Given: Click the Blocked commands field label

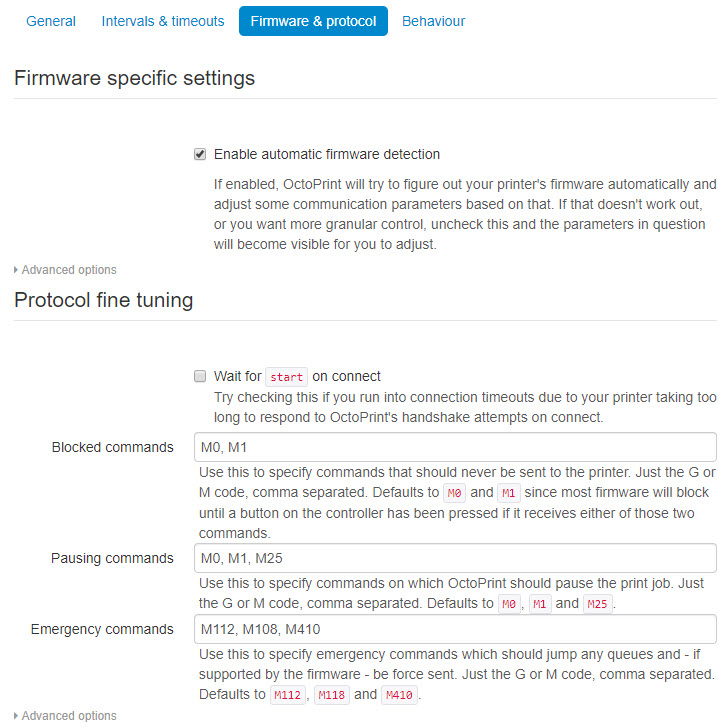Looking at the screenshot, I should click(x=112, y=447).
